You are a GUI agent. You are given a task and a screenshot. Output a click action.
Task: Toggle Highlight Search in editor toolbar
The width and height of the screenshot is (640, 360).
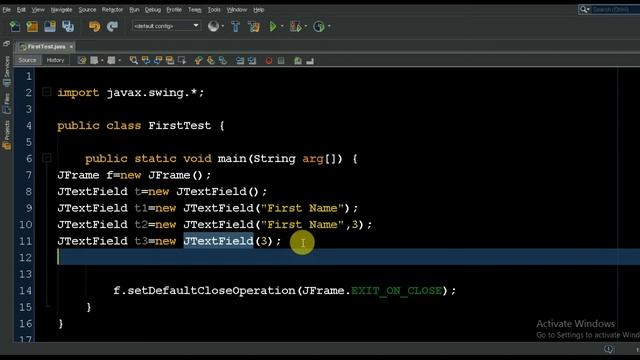click(170, 61)
